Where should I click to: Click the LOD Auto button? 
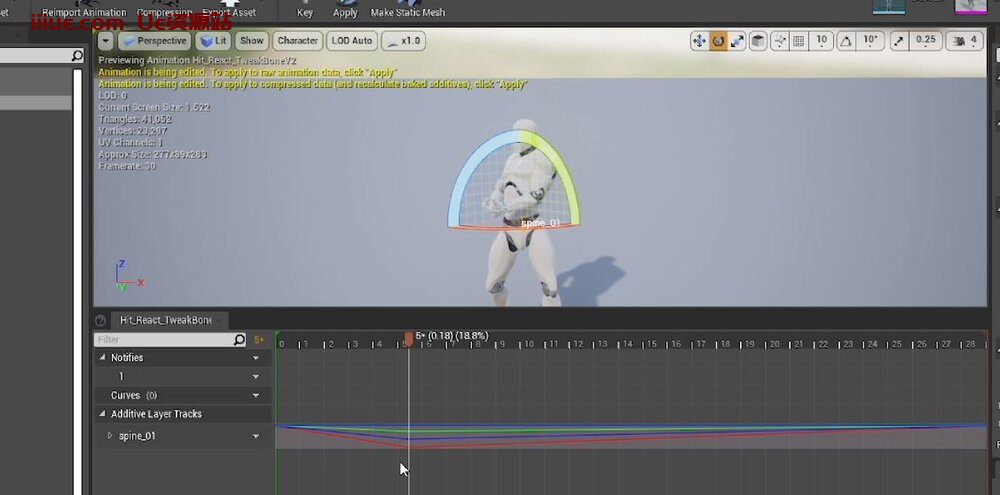pos(352,41)
